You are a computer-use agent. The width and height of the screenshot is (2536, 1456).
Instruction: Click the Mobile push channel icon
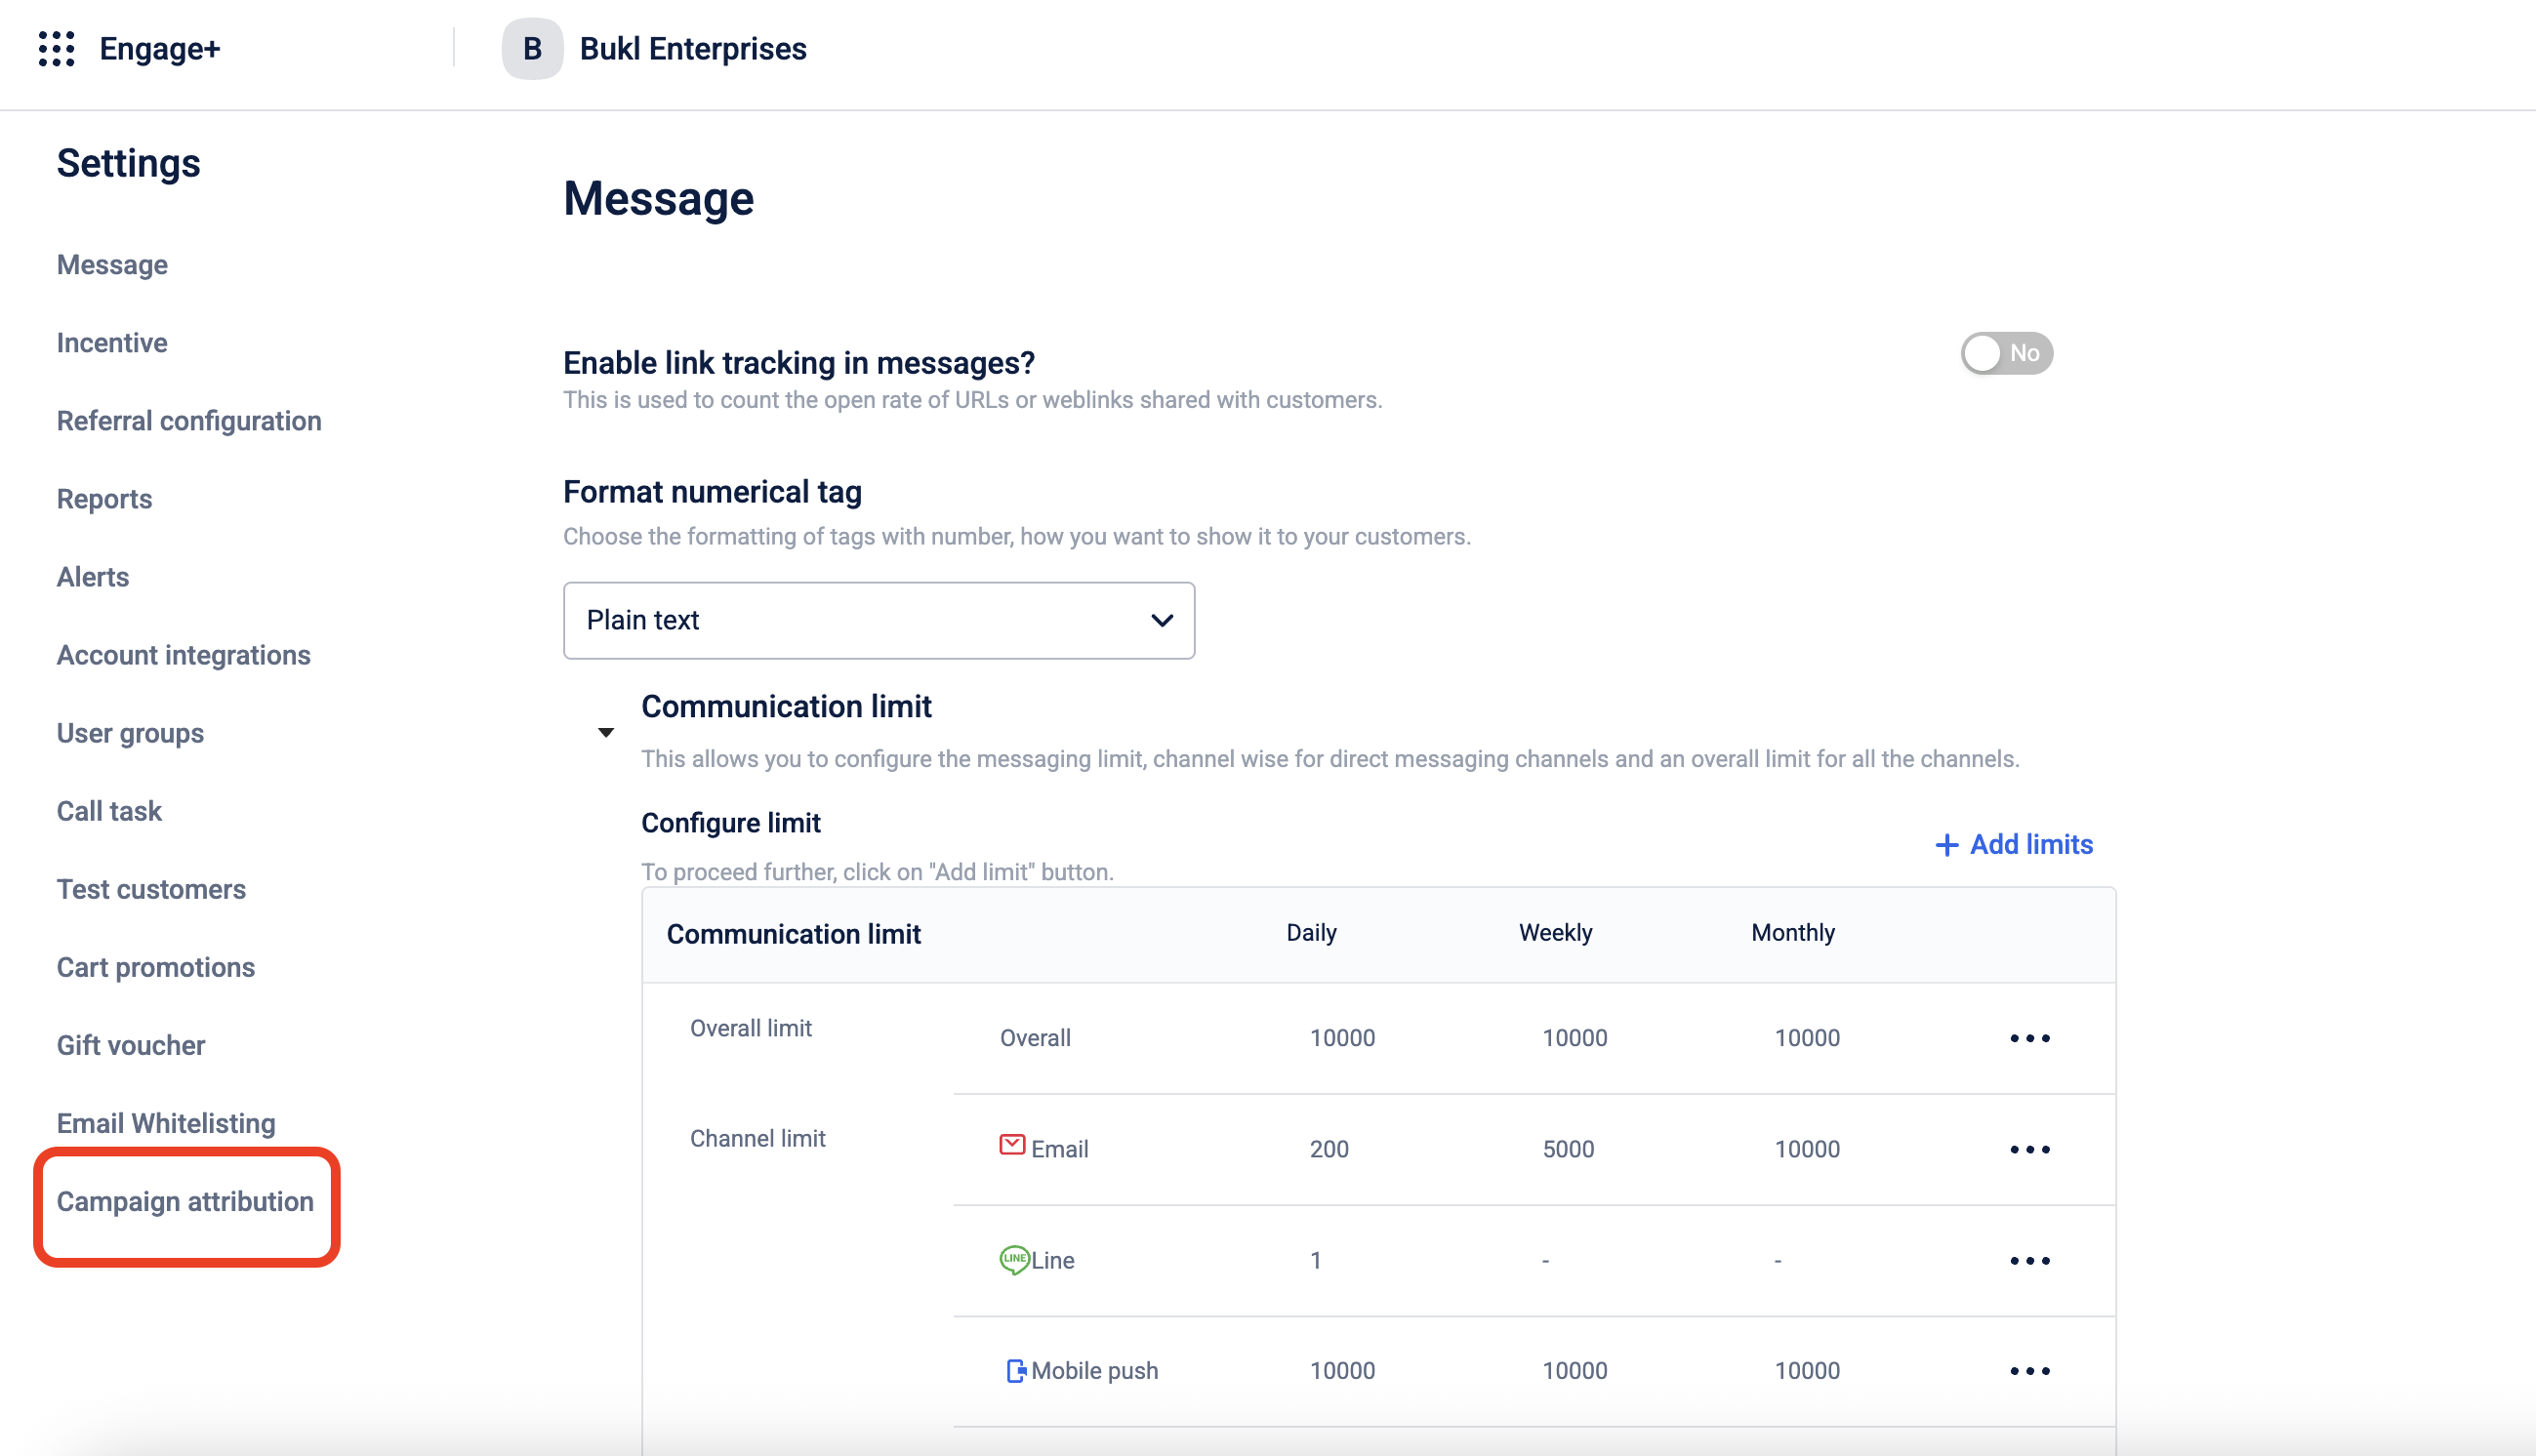pyautogui.click(x=1015, y=1371)
